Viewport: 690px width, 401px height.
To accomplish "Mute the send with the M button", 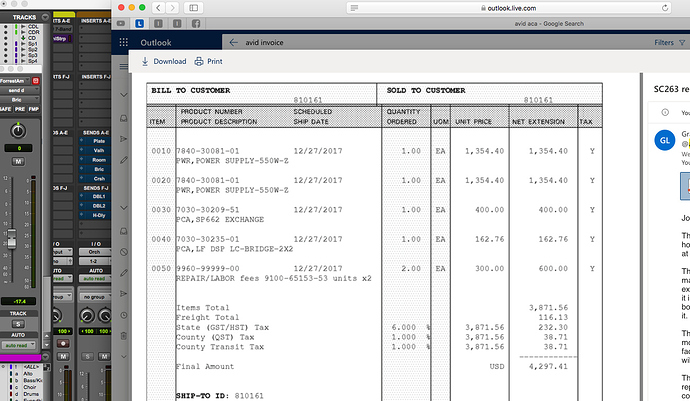I will pos(18,162).
